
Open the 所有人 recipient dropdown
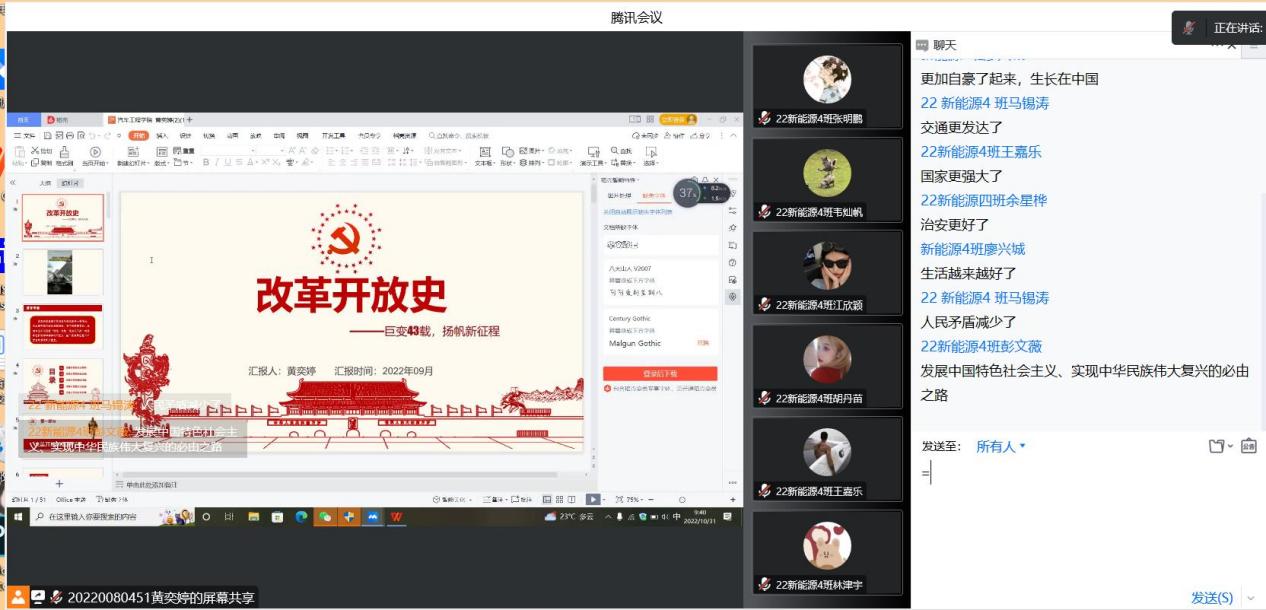[x=1001, y=447]
